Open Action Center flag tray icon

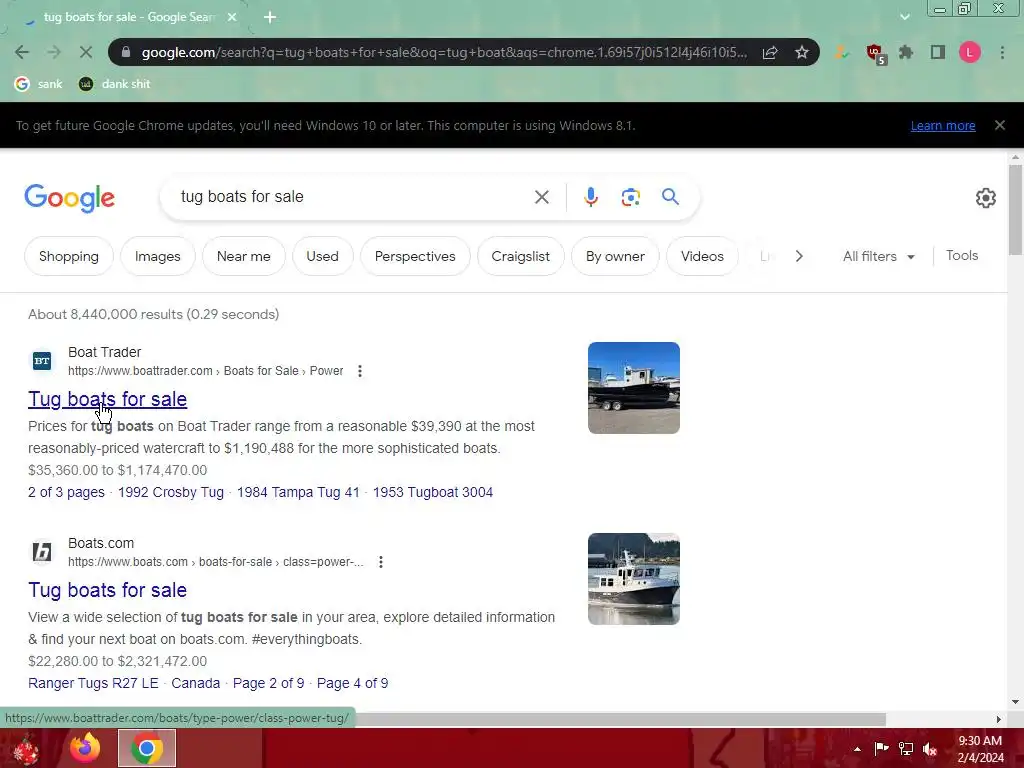882,749
